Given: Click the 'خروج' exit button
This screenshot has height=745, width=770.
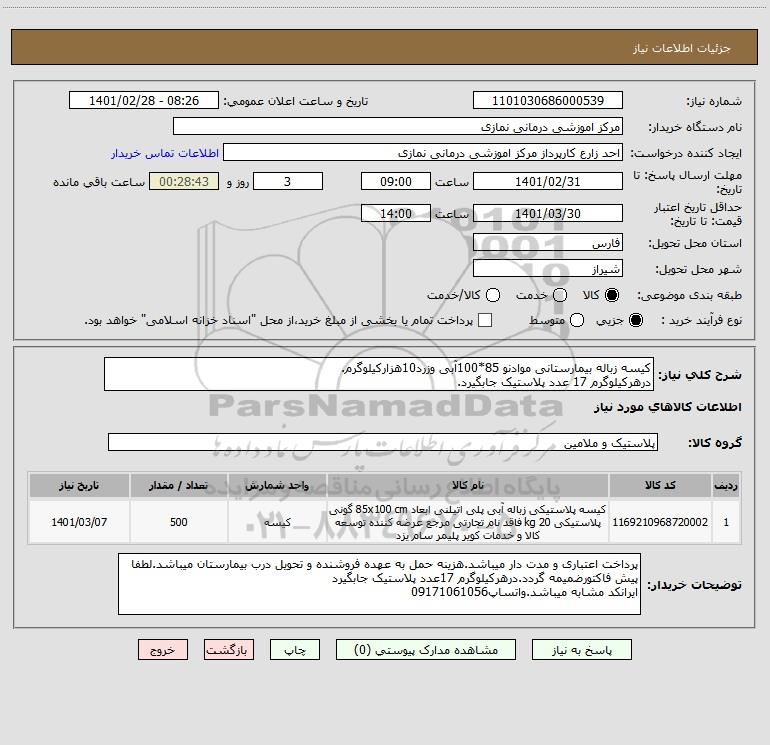Looking at the screenshot, I should [163, 650].
